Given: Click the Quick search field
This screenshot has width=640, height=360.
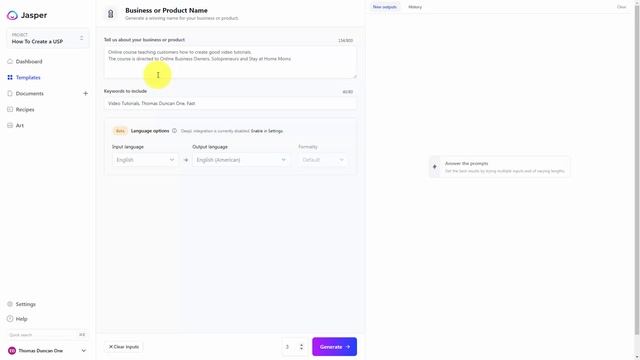Looking at the screenshot, I should (47, 335).
